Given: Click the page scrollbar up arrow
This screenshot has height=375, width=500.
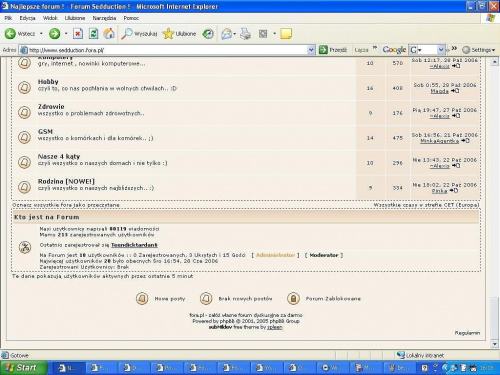Looking at the screenshot, I should pyautogui.click(x=495, y=62).
